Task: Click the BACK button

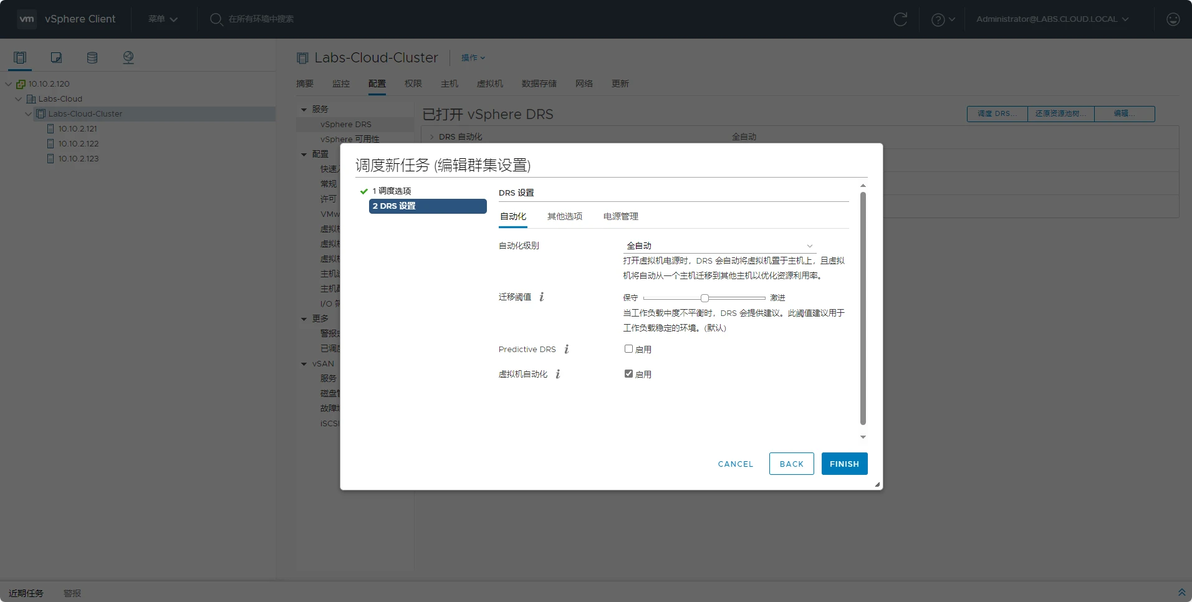Action: click(791, 464)
